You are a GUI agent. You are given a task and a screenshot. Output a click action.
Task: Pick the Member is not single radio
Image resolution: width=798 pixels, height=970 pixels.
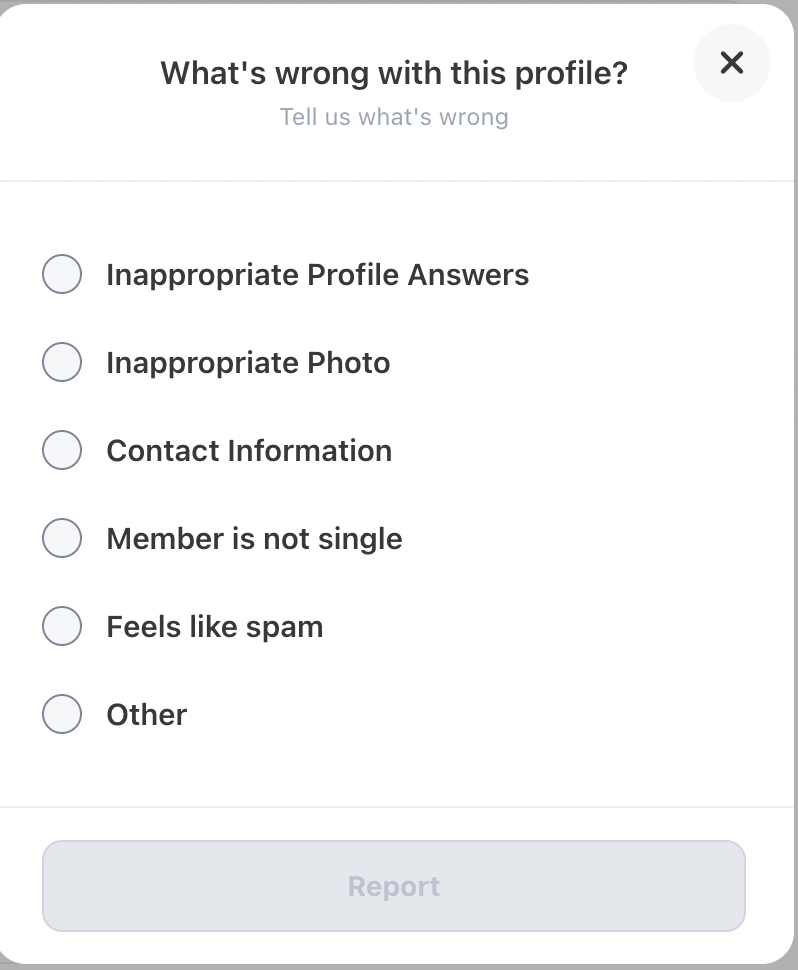pos(62,538)
